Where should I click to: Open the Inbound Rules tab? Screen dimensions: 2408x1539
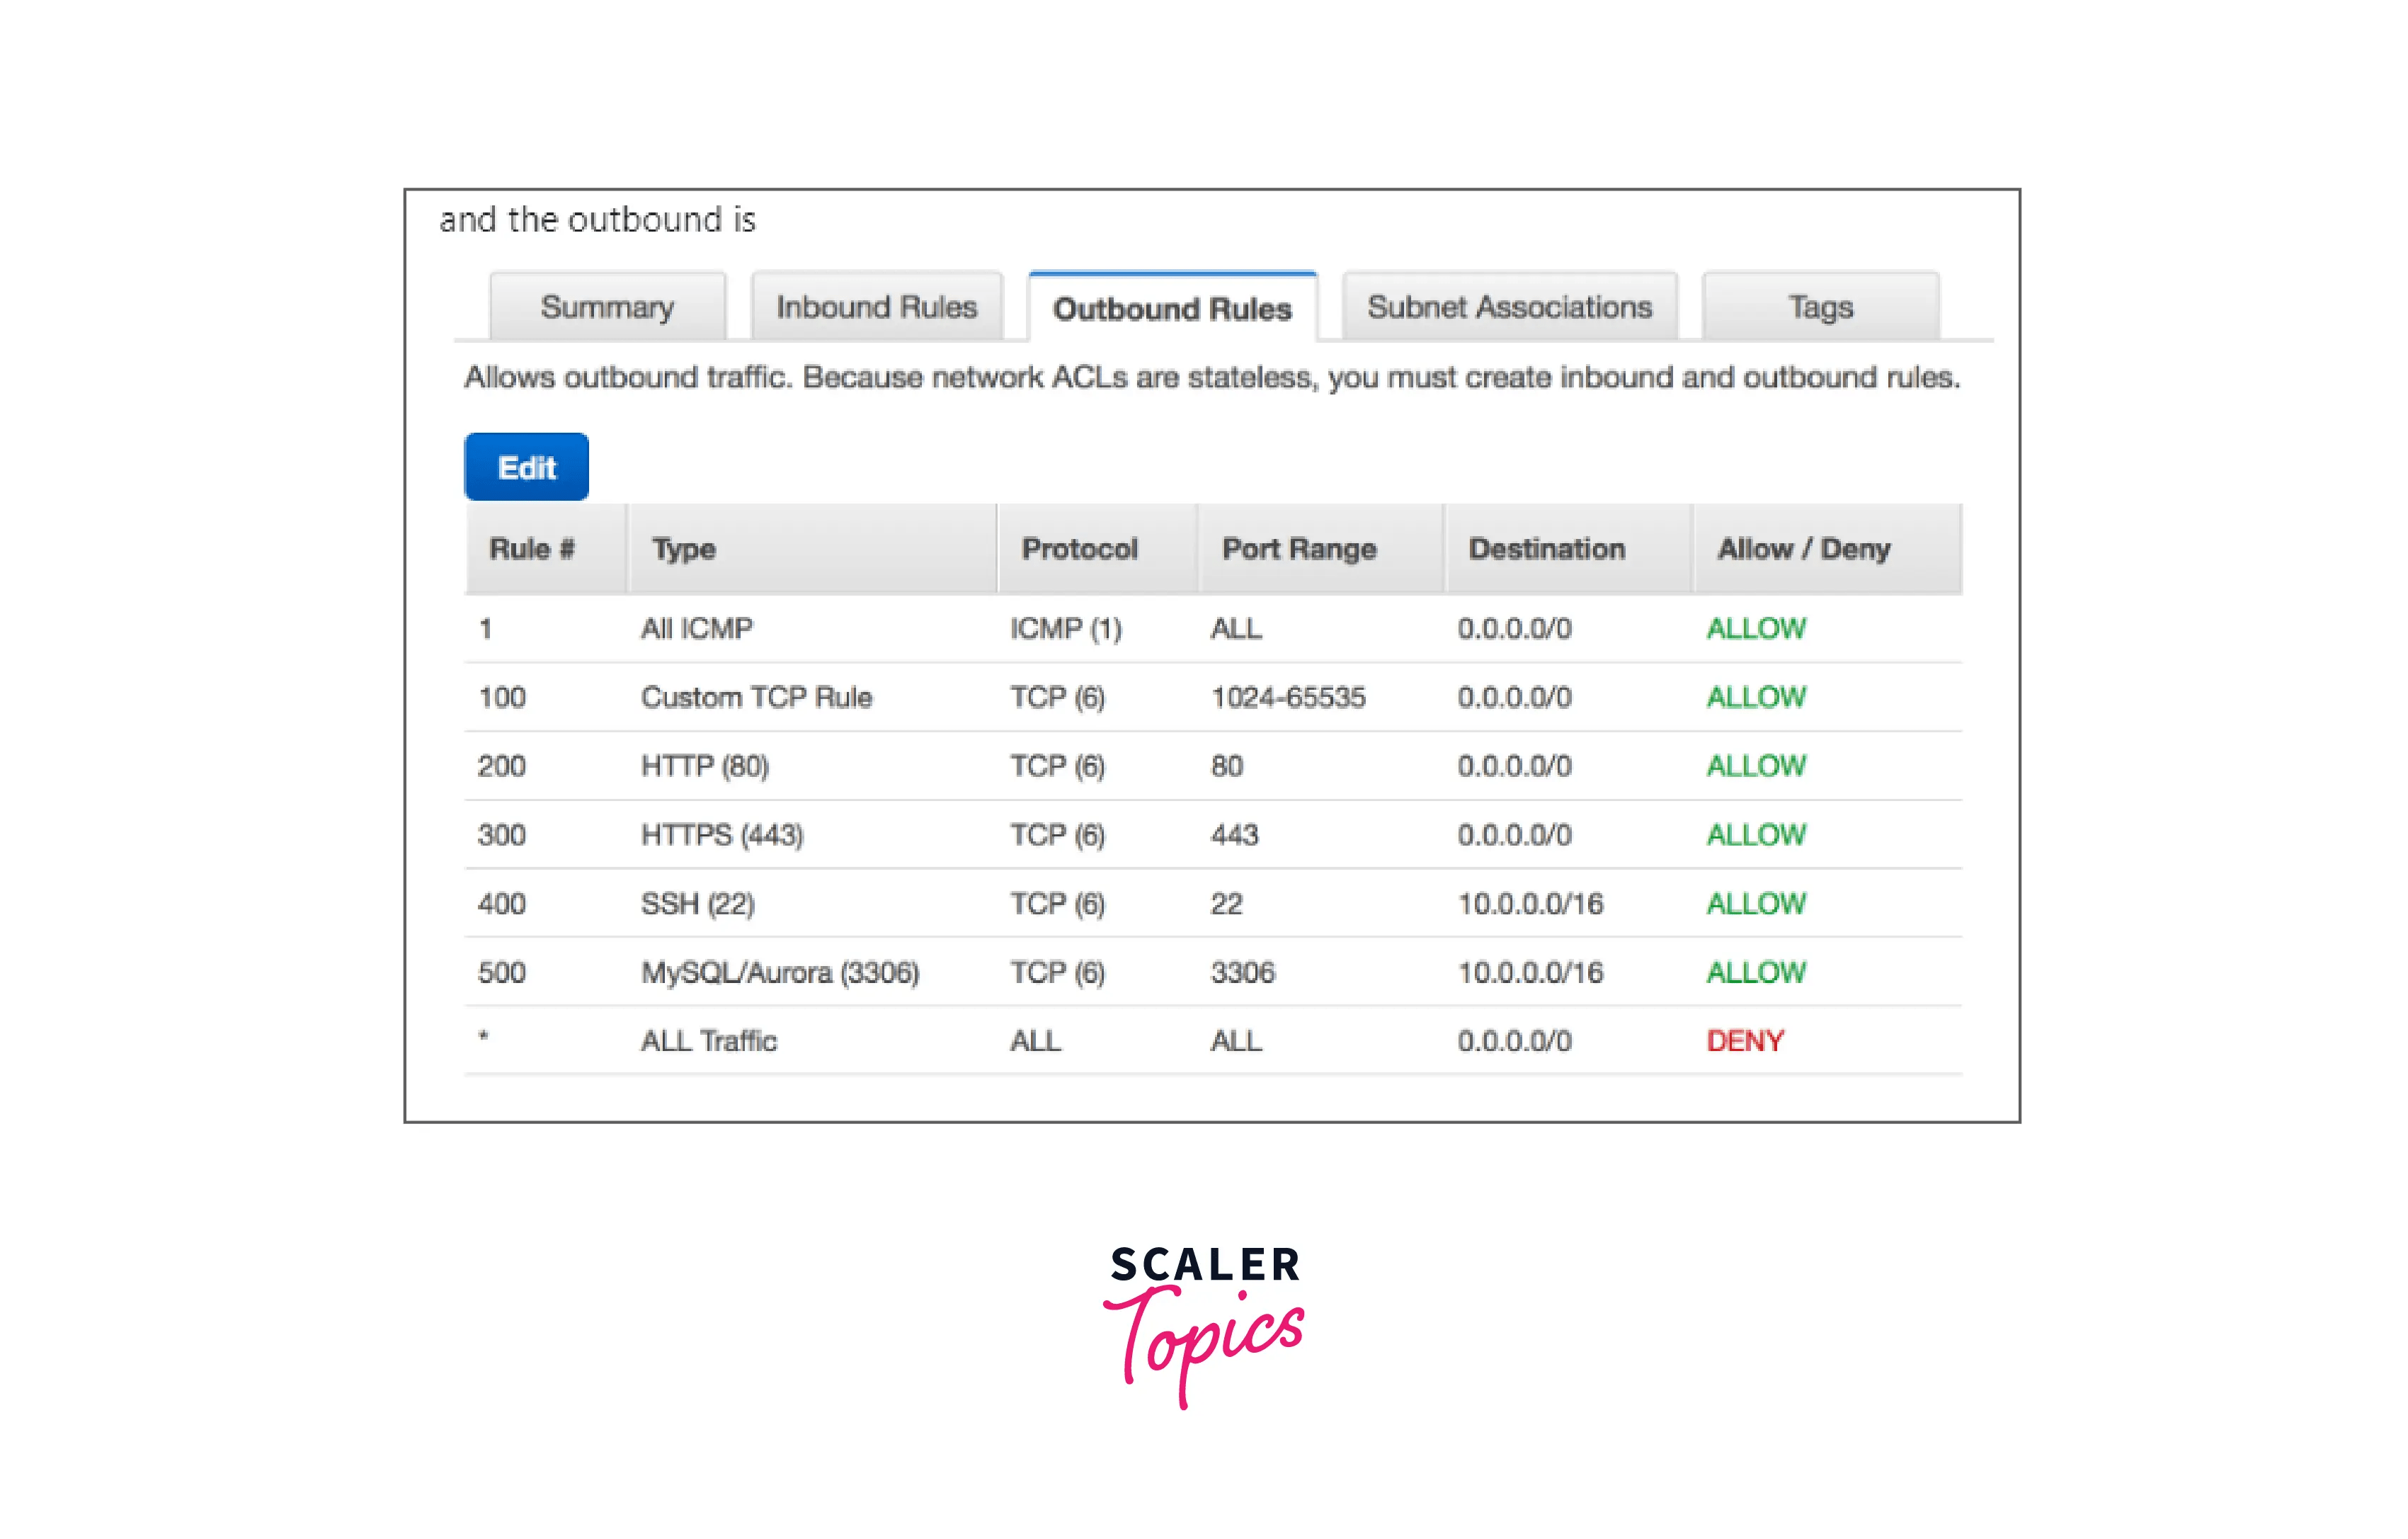[x=875, y=307]
